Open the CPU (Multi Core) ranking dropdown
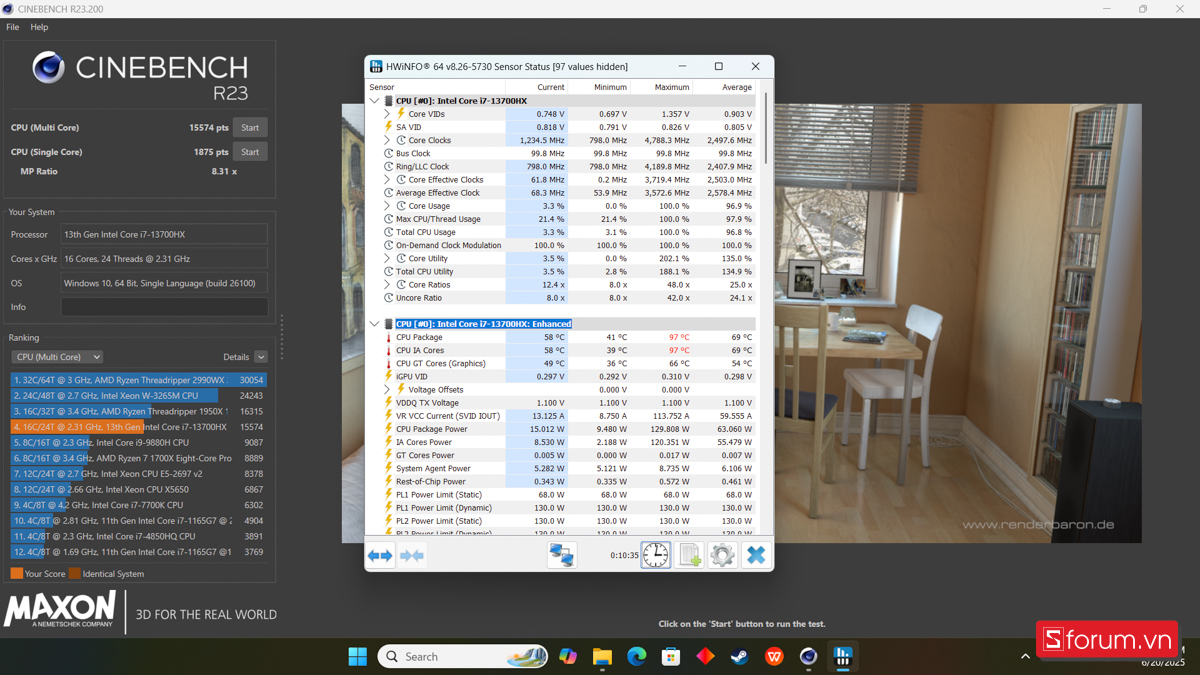 point(57,357)
